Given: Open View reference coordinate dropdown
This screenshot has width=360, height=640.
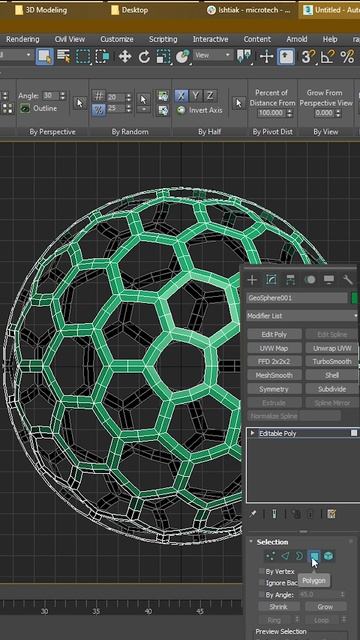Looking at the screenshot, I should [x=213, y=56].
